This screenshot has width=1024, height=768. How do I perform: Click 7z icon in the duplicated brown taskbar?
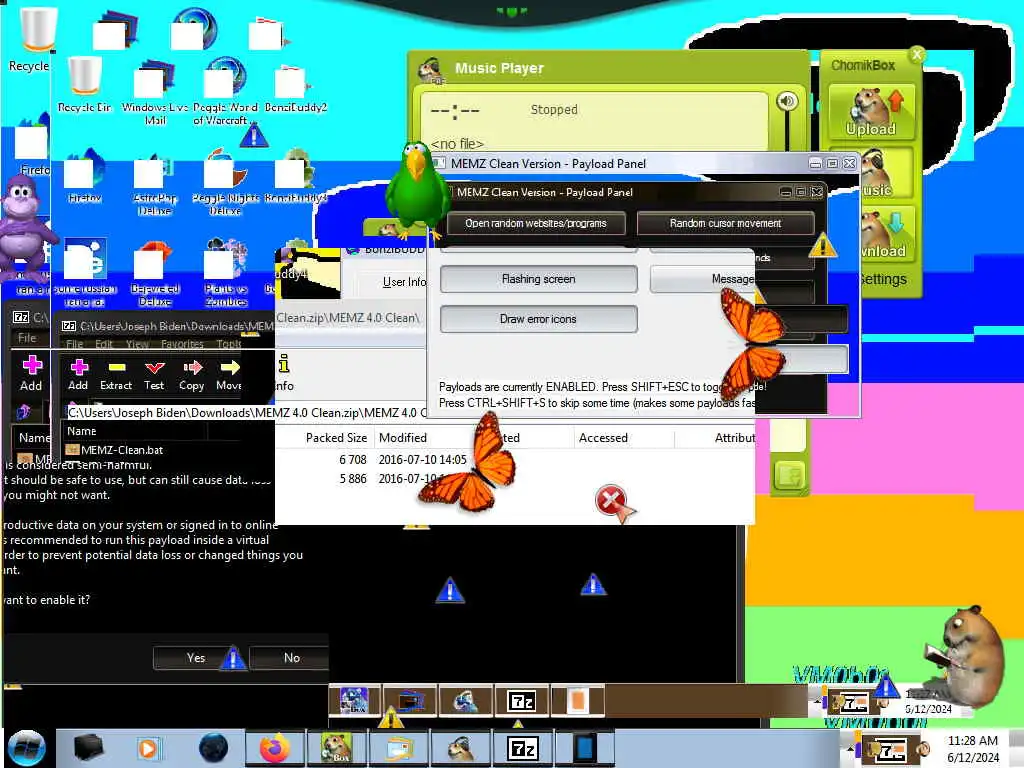522,701
